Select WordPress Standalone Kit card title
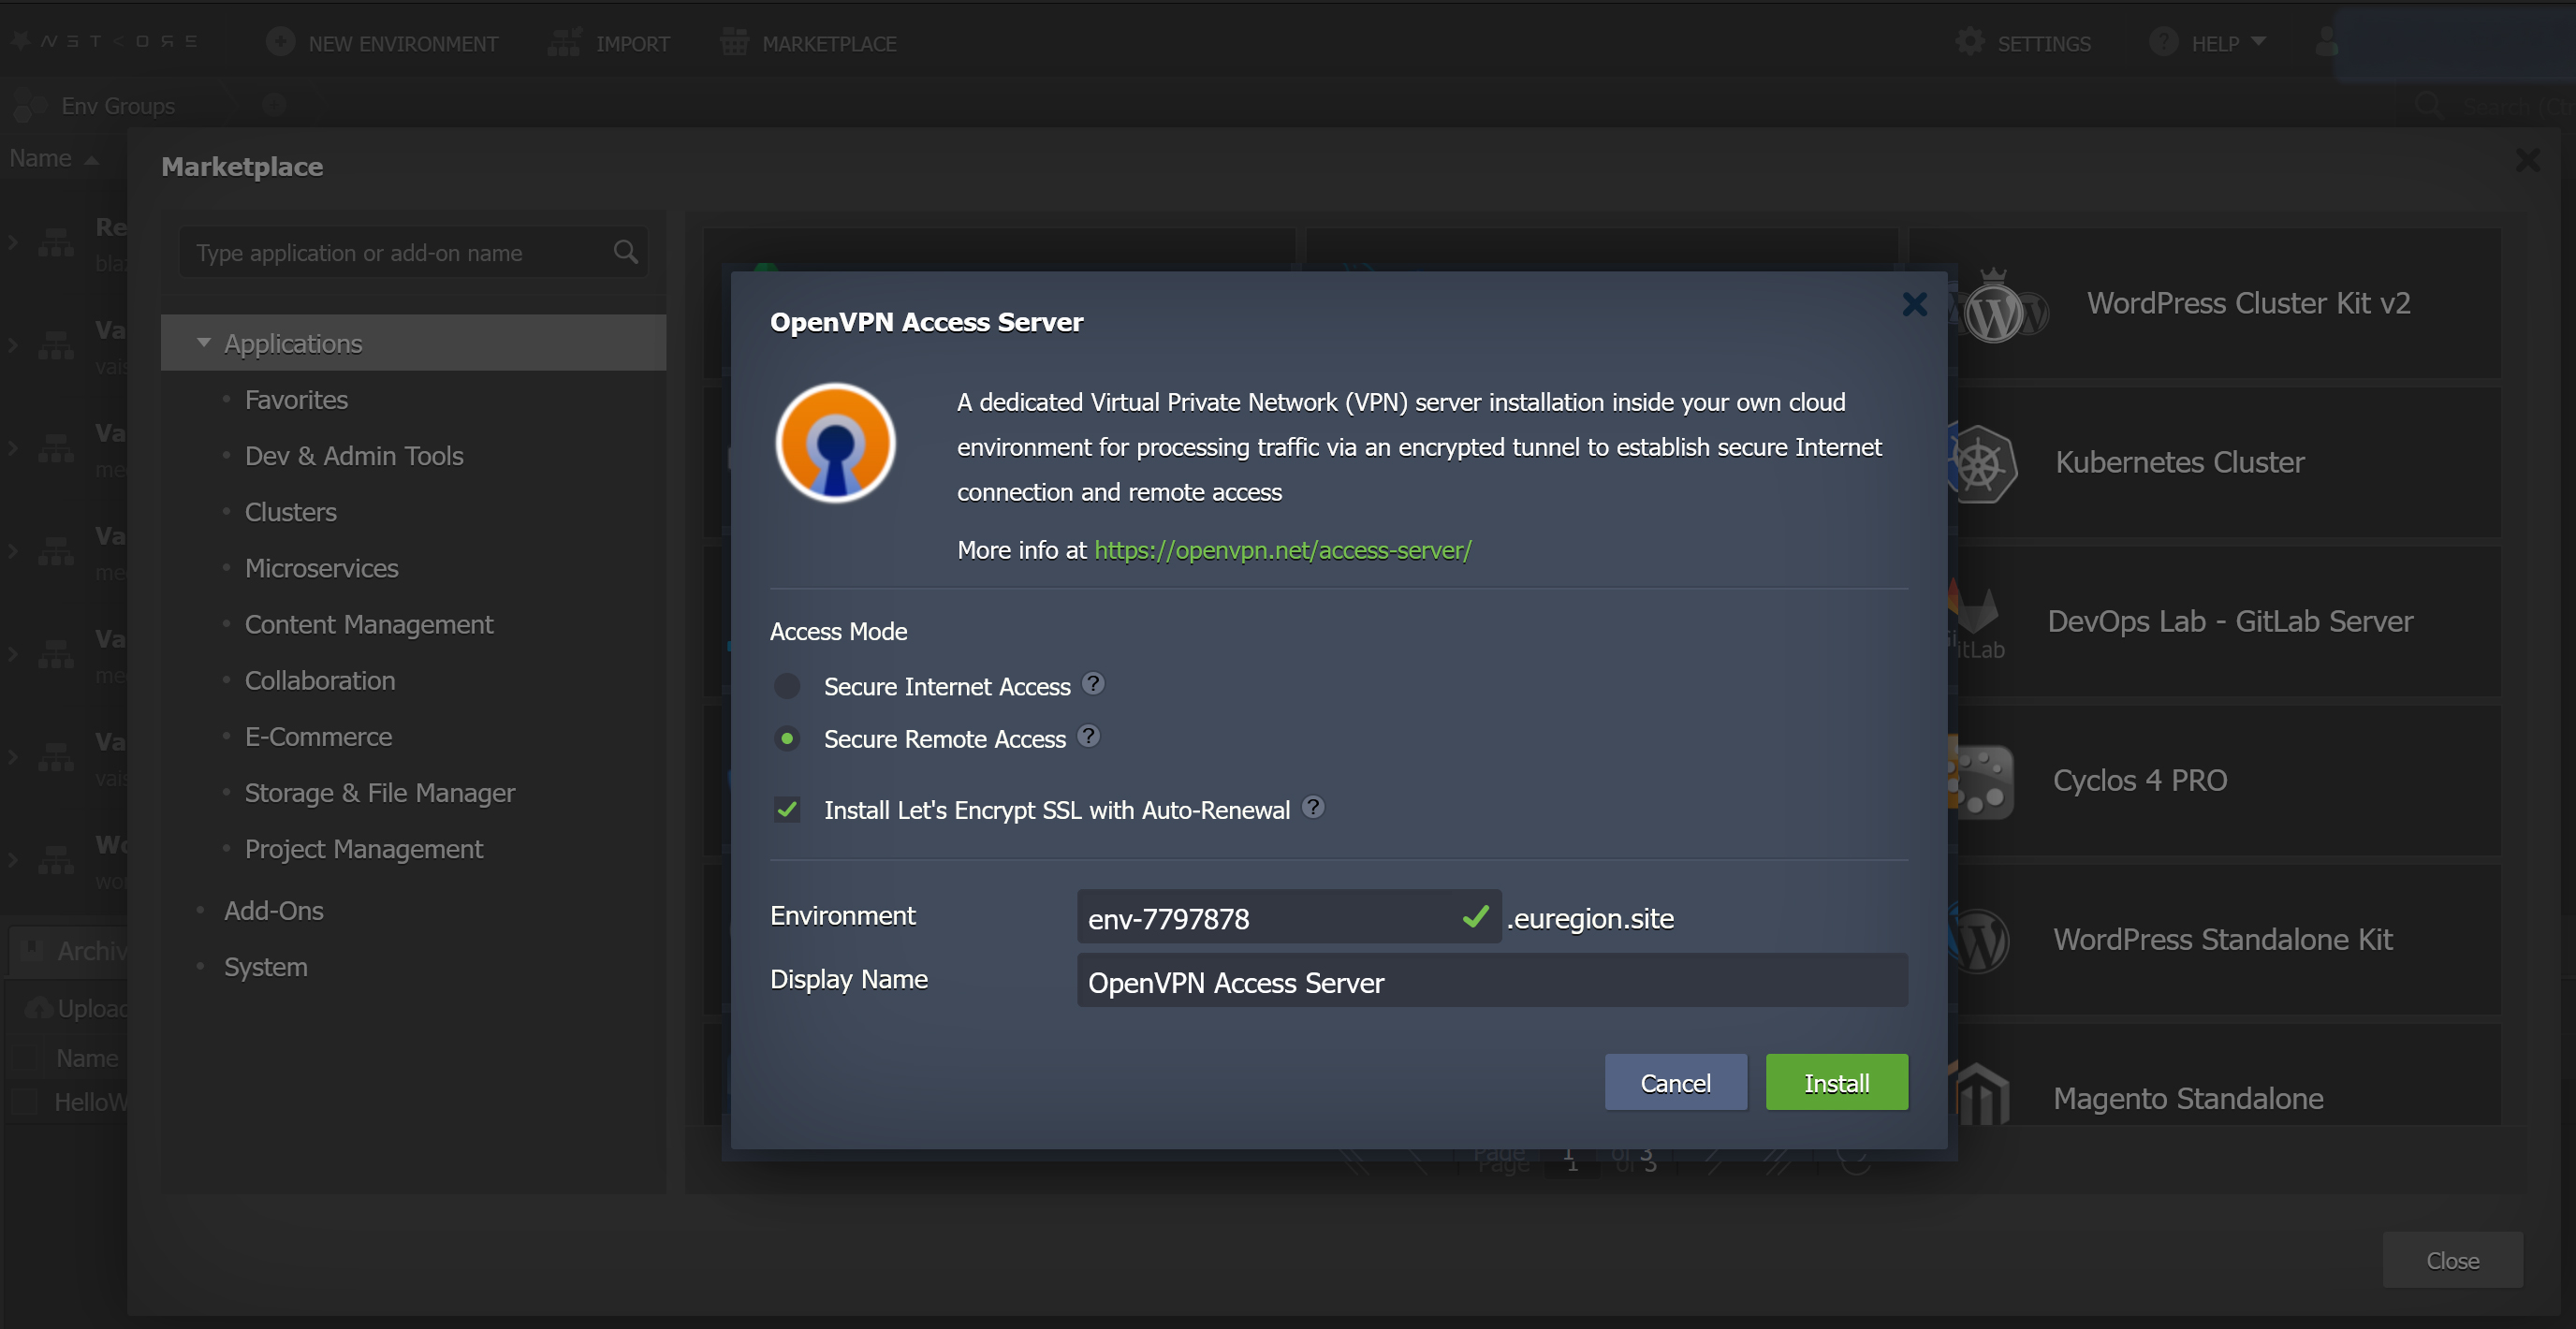The width and height of the screenshot is (2576, 1329). click(2222, 939)
